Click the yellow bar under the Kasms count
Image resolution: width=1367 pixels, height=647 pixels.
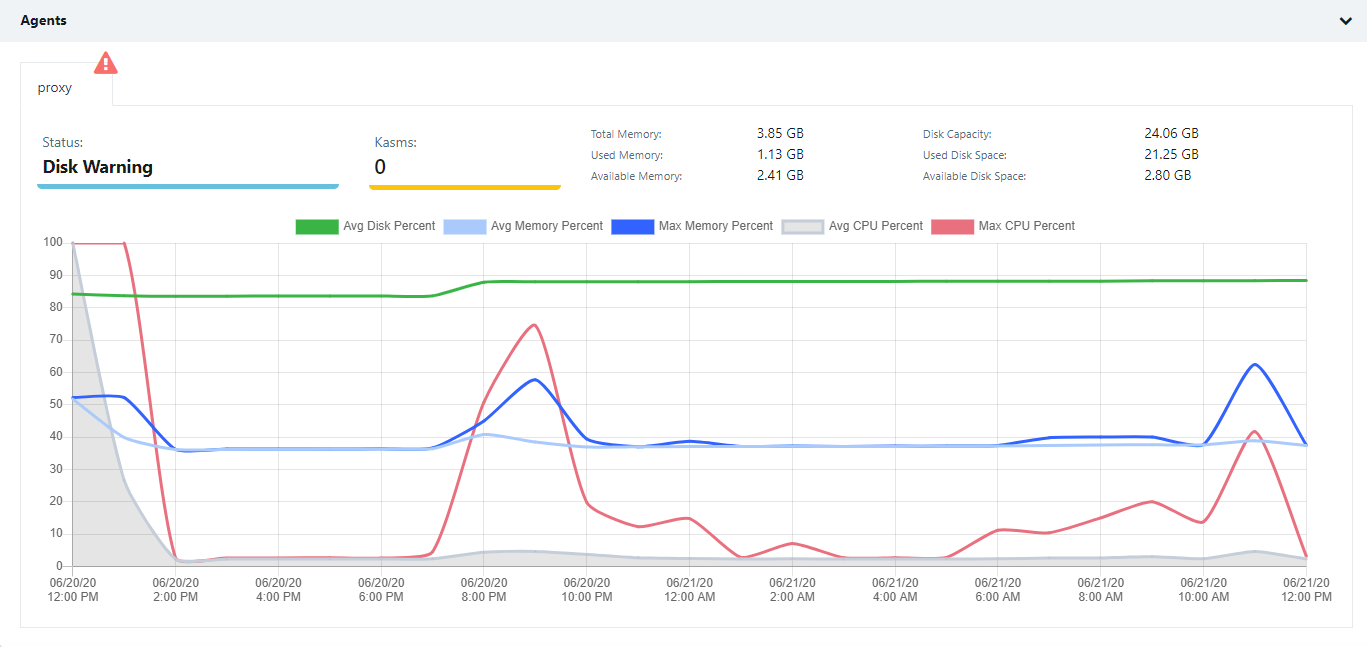coord(464,186)
